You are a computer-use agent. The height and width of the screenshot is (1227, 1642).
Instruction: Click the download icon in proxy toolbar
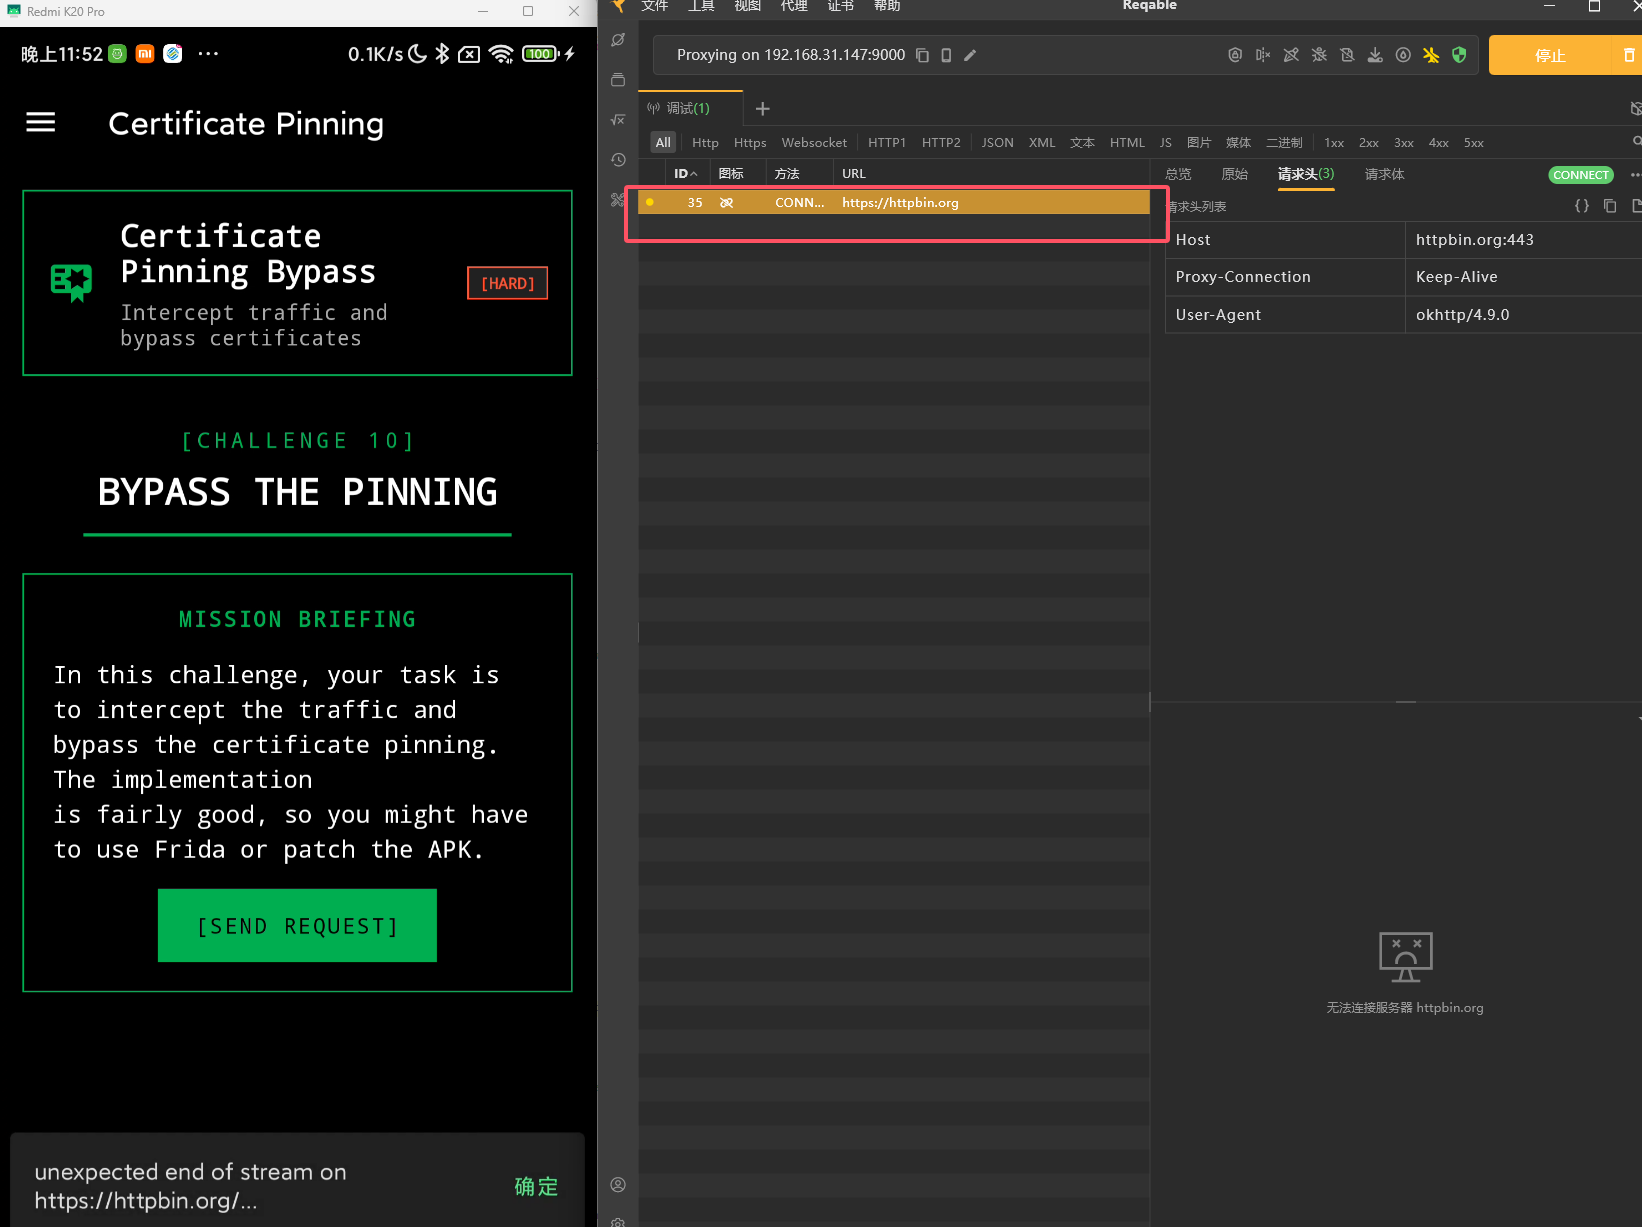coord(1375,55)
